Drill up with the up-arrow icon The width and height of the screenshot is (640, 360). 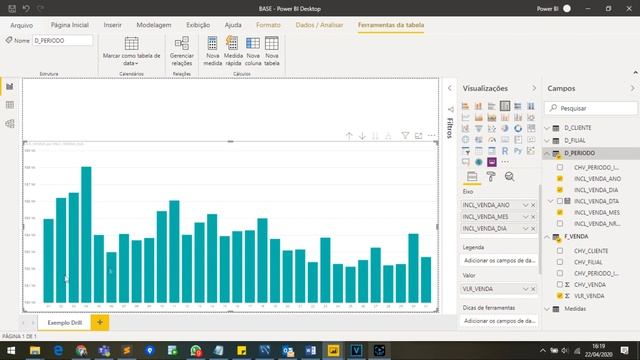coord(349,136)
